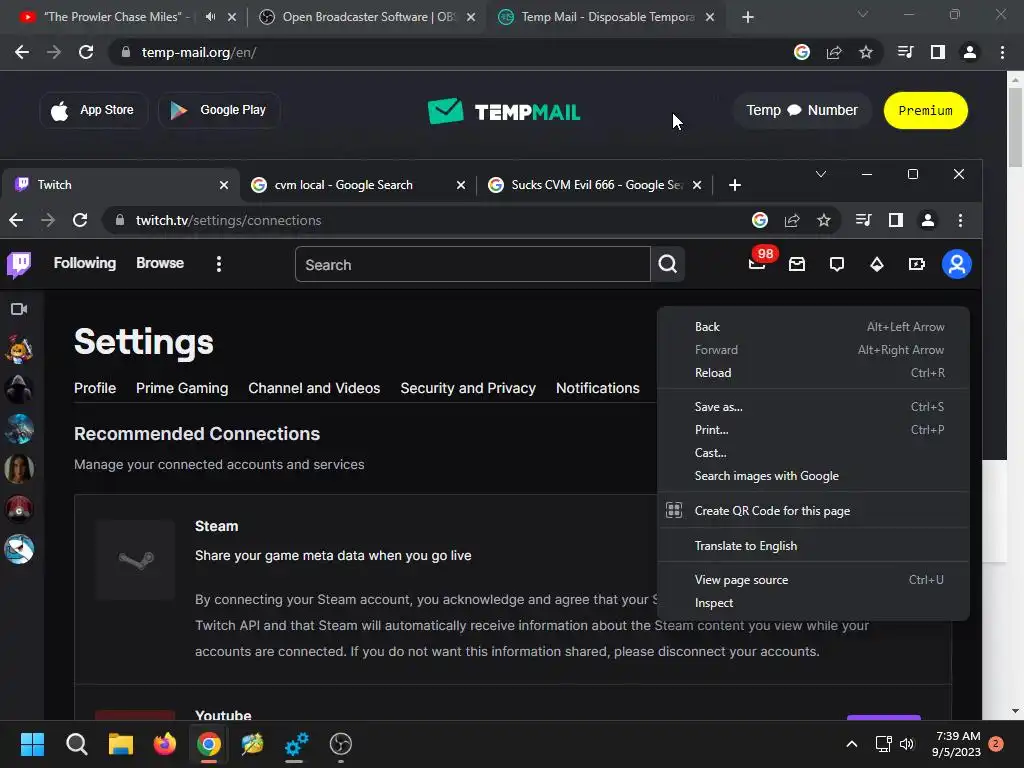Toggle side panel in the Twitch browser window
Screen dimensions: 1024x768
896,220
